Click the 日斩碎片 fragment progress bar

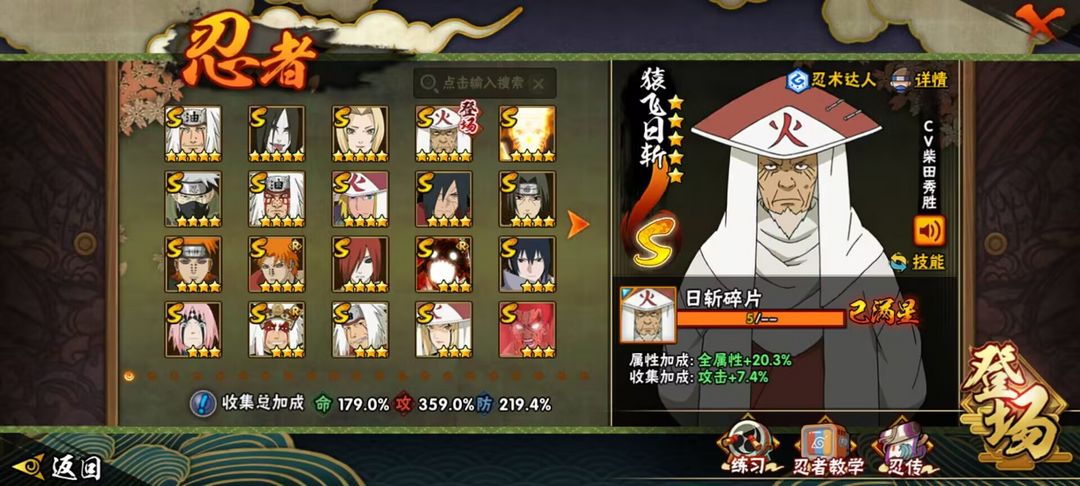pyautogui.click(x=760, y=319)
